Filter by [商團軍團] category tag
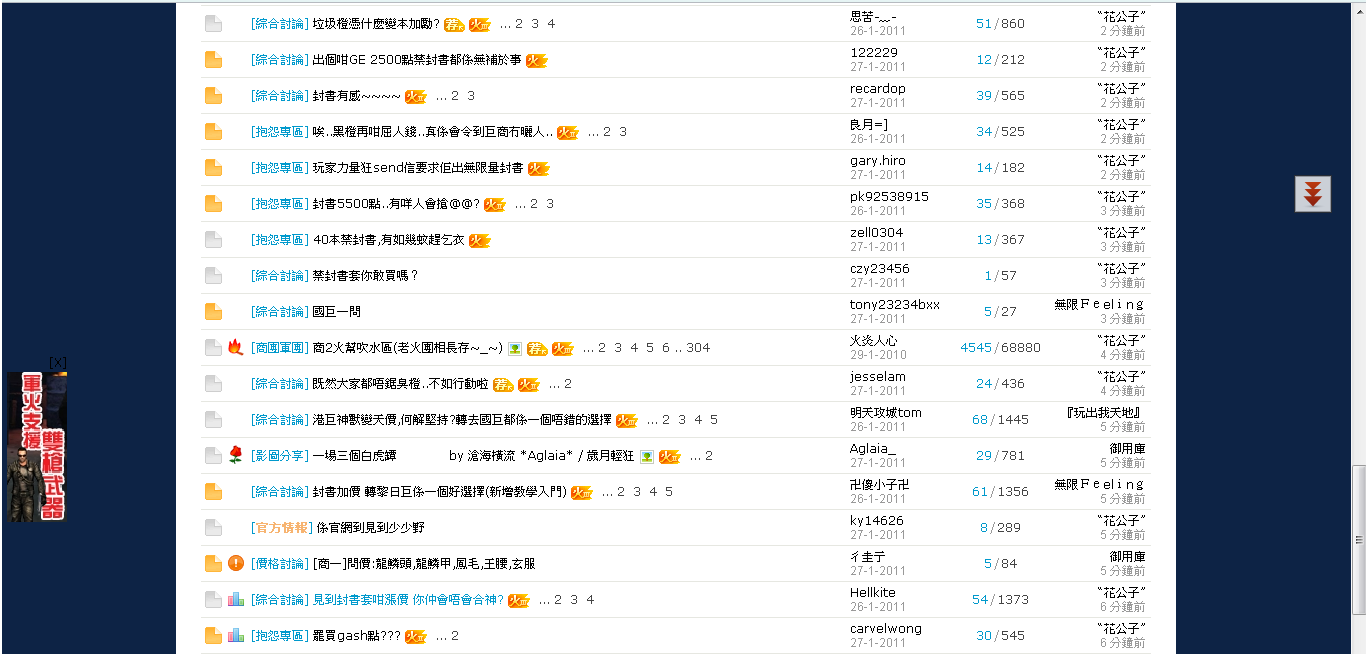 280,348
